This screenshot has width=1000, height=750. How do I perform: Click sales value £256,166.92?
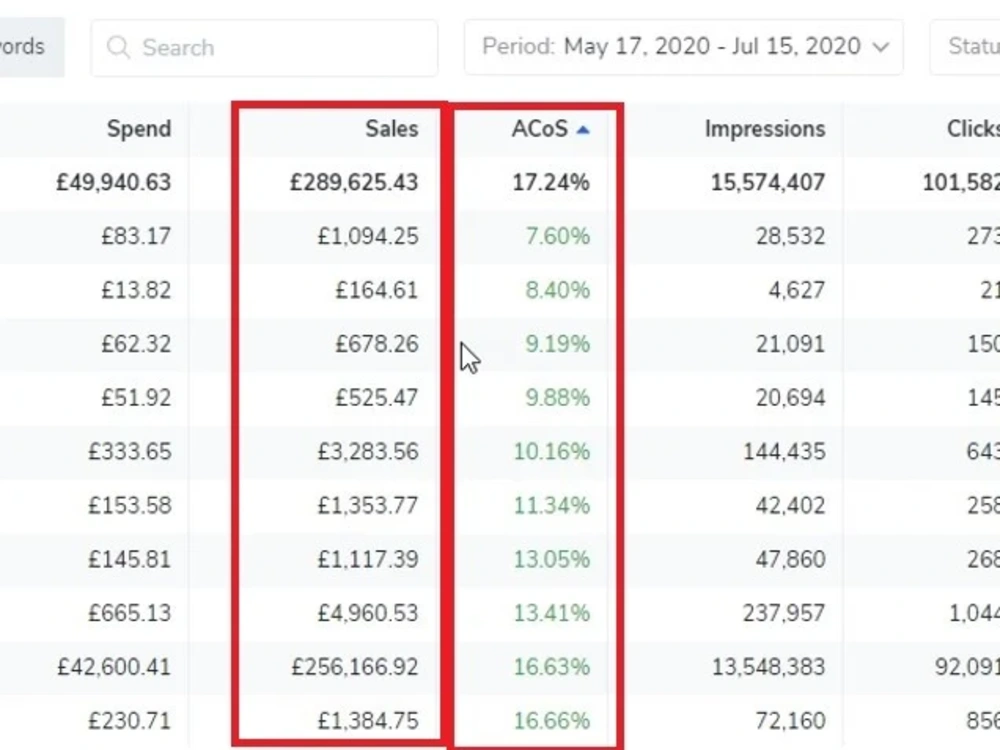pyautogui.click(x=355, y=667)
